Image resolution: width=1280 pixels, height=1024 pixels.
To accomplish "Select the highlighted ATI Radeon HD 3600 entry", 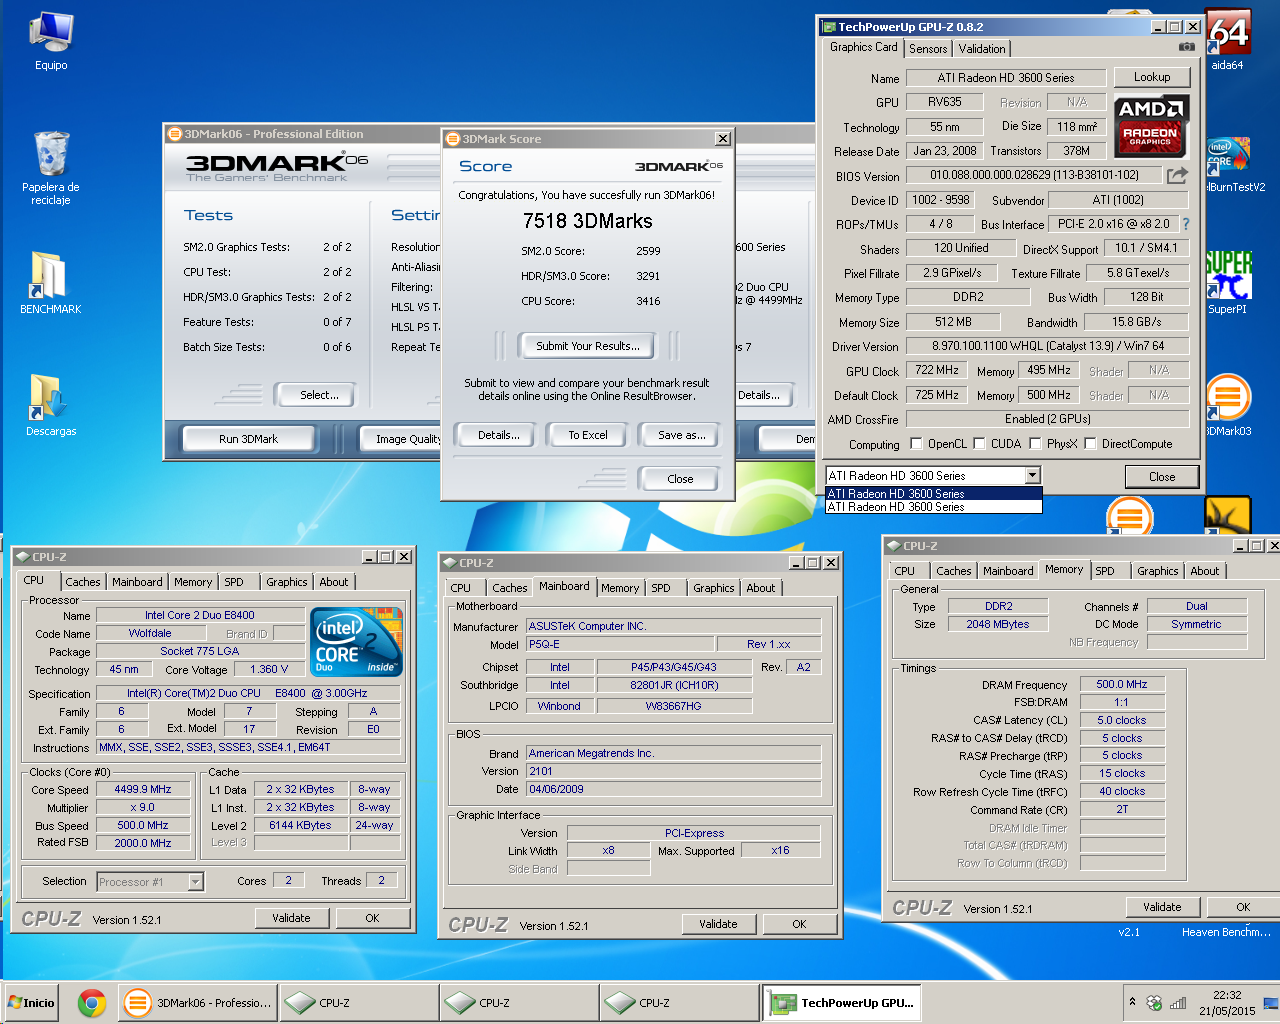I will click(x=933, y=494).
